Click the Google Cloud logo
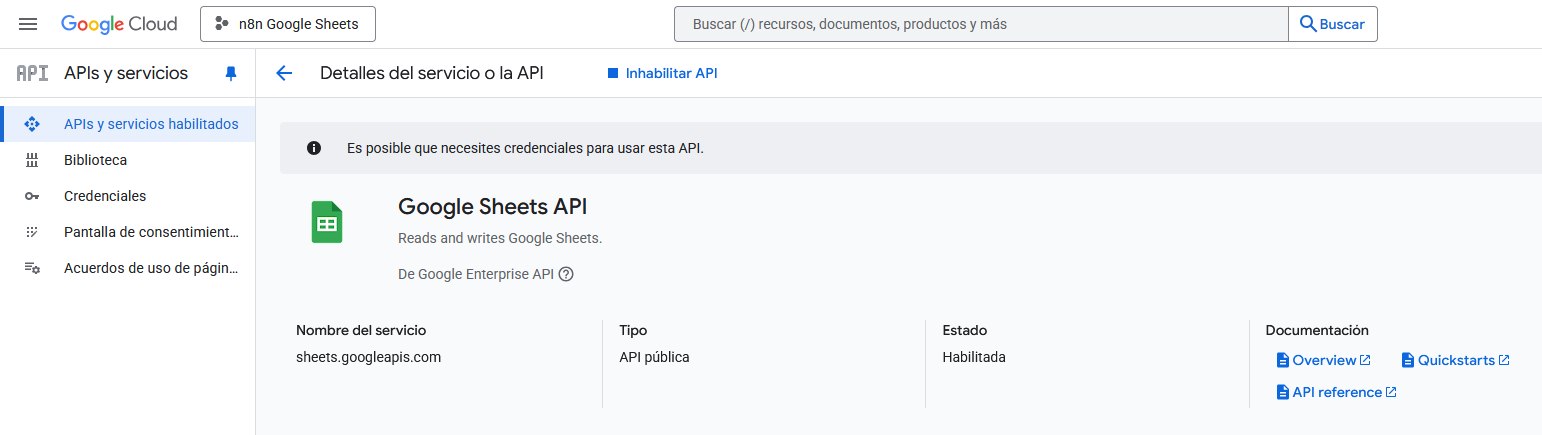 pyautogui.click(x=119, y=24)
